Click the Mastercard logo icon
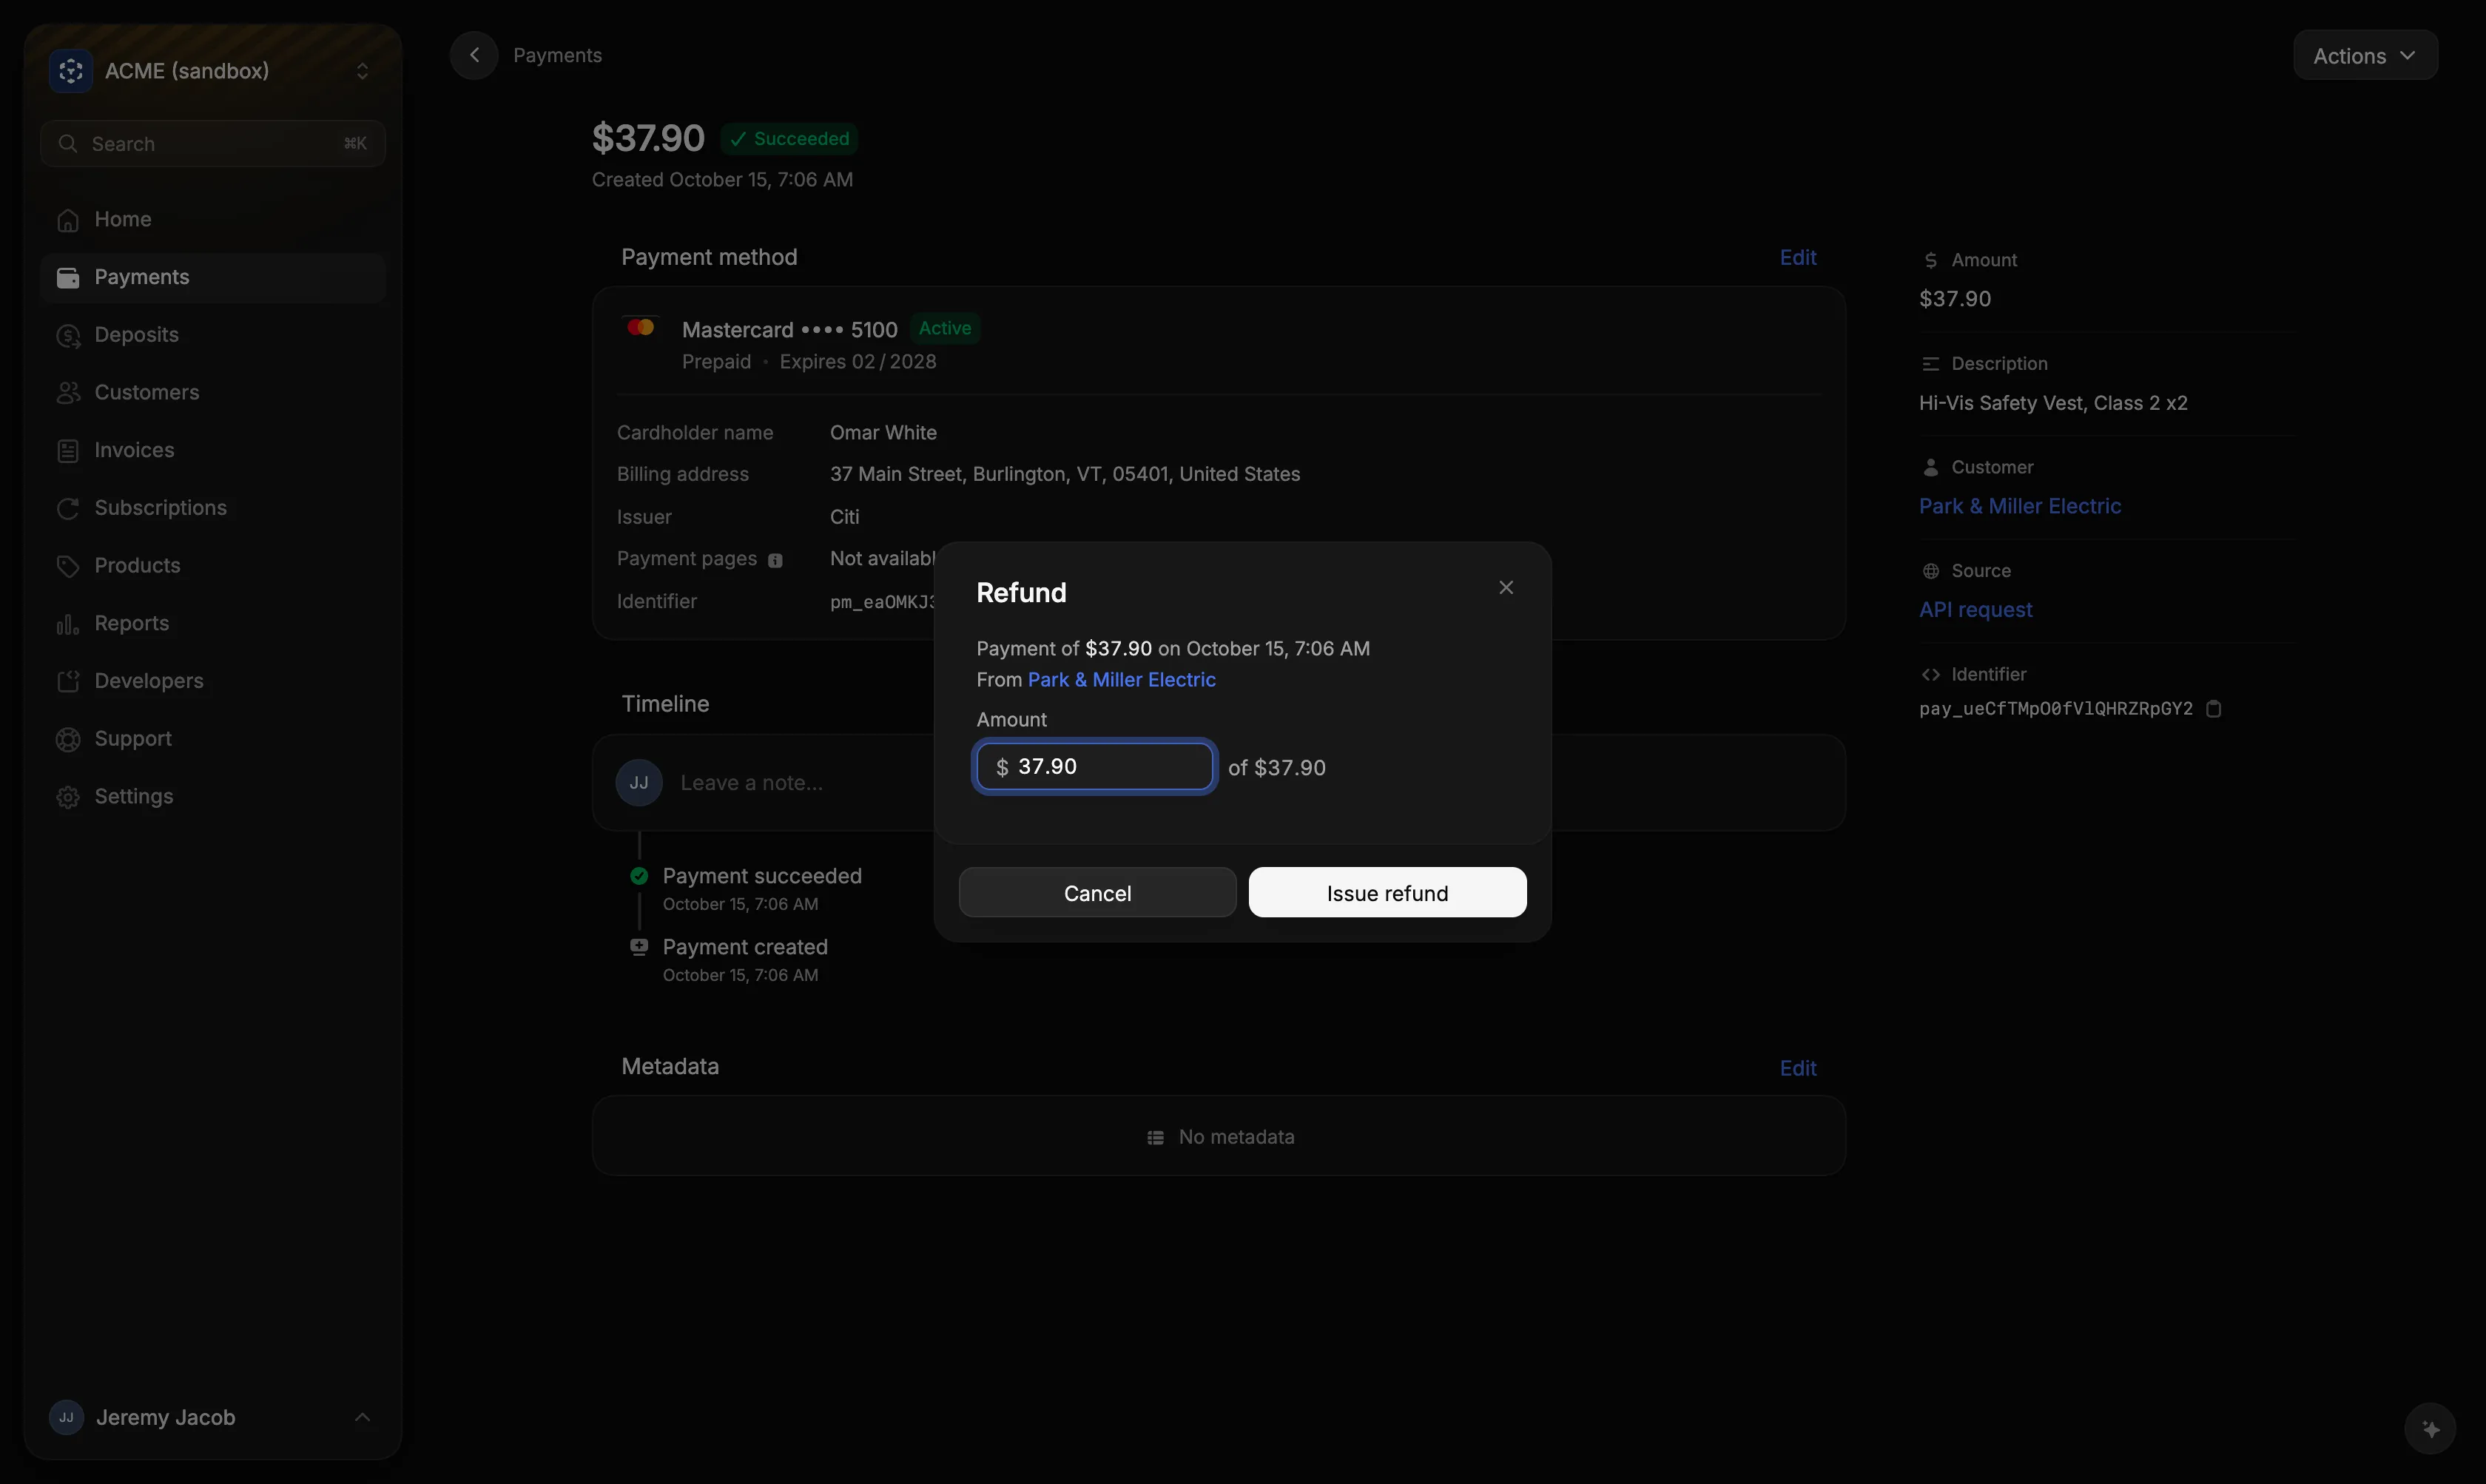 coord(640,327)
